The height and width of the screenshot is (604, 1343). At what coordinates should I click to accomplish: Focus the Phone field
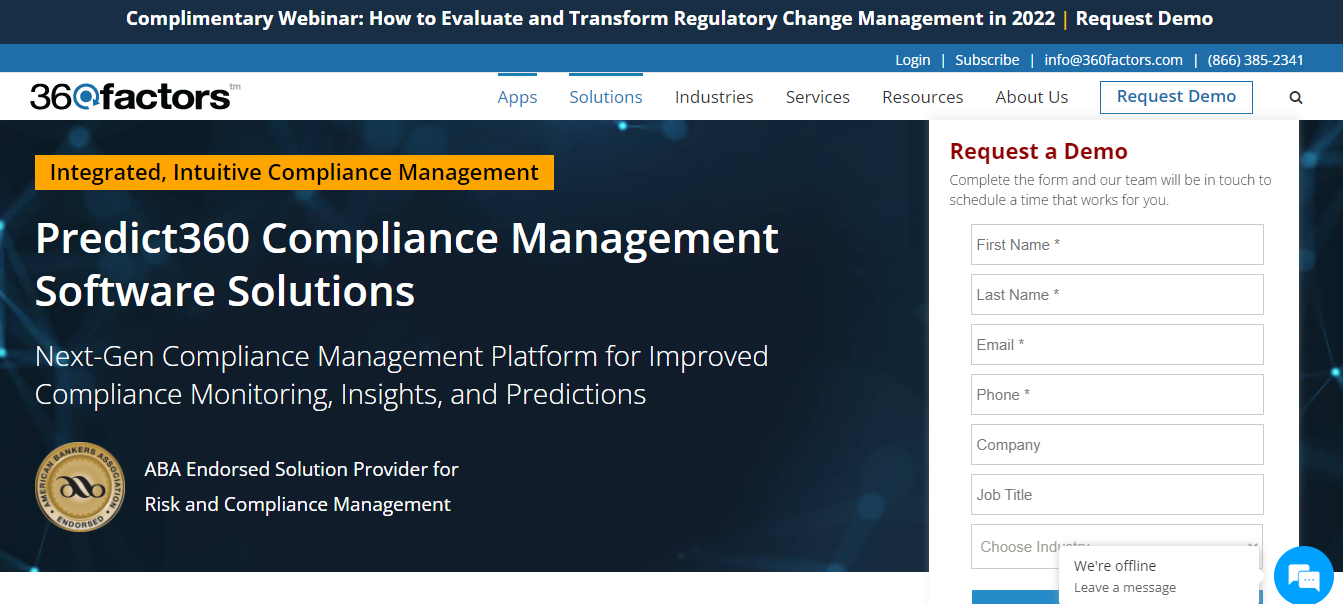coord(1117,395)
